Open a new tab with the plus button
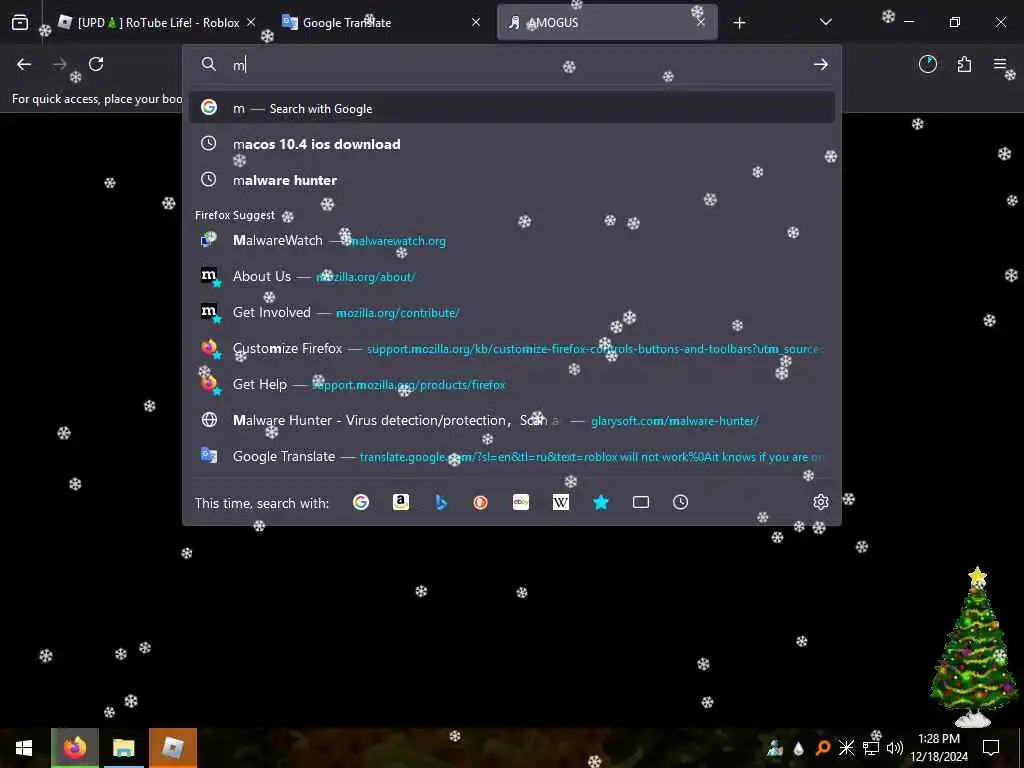The height and width of the screenshot is (768, 1024). click(739, 23)
